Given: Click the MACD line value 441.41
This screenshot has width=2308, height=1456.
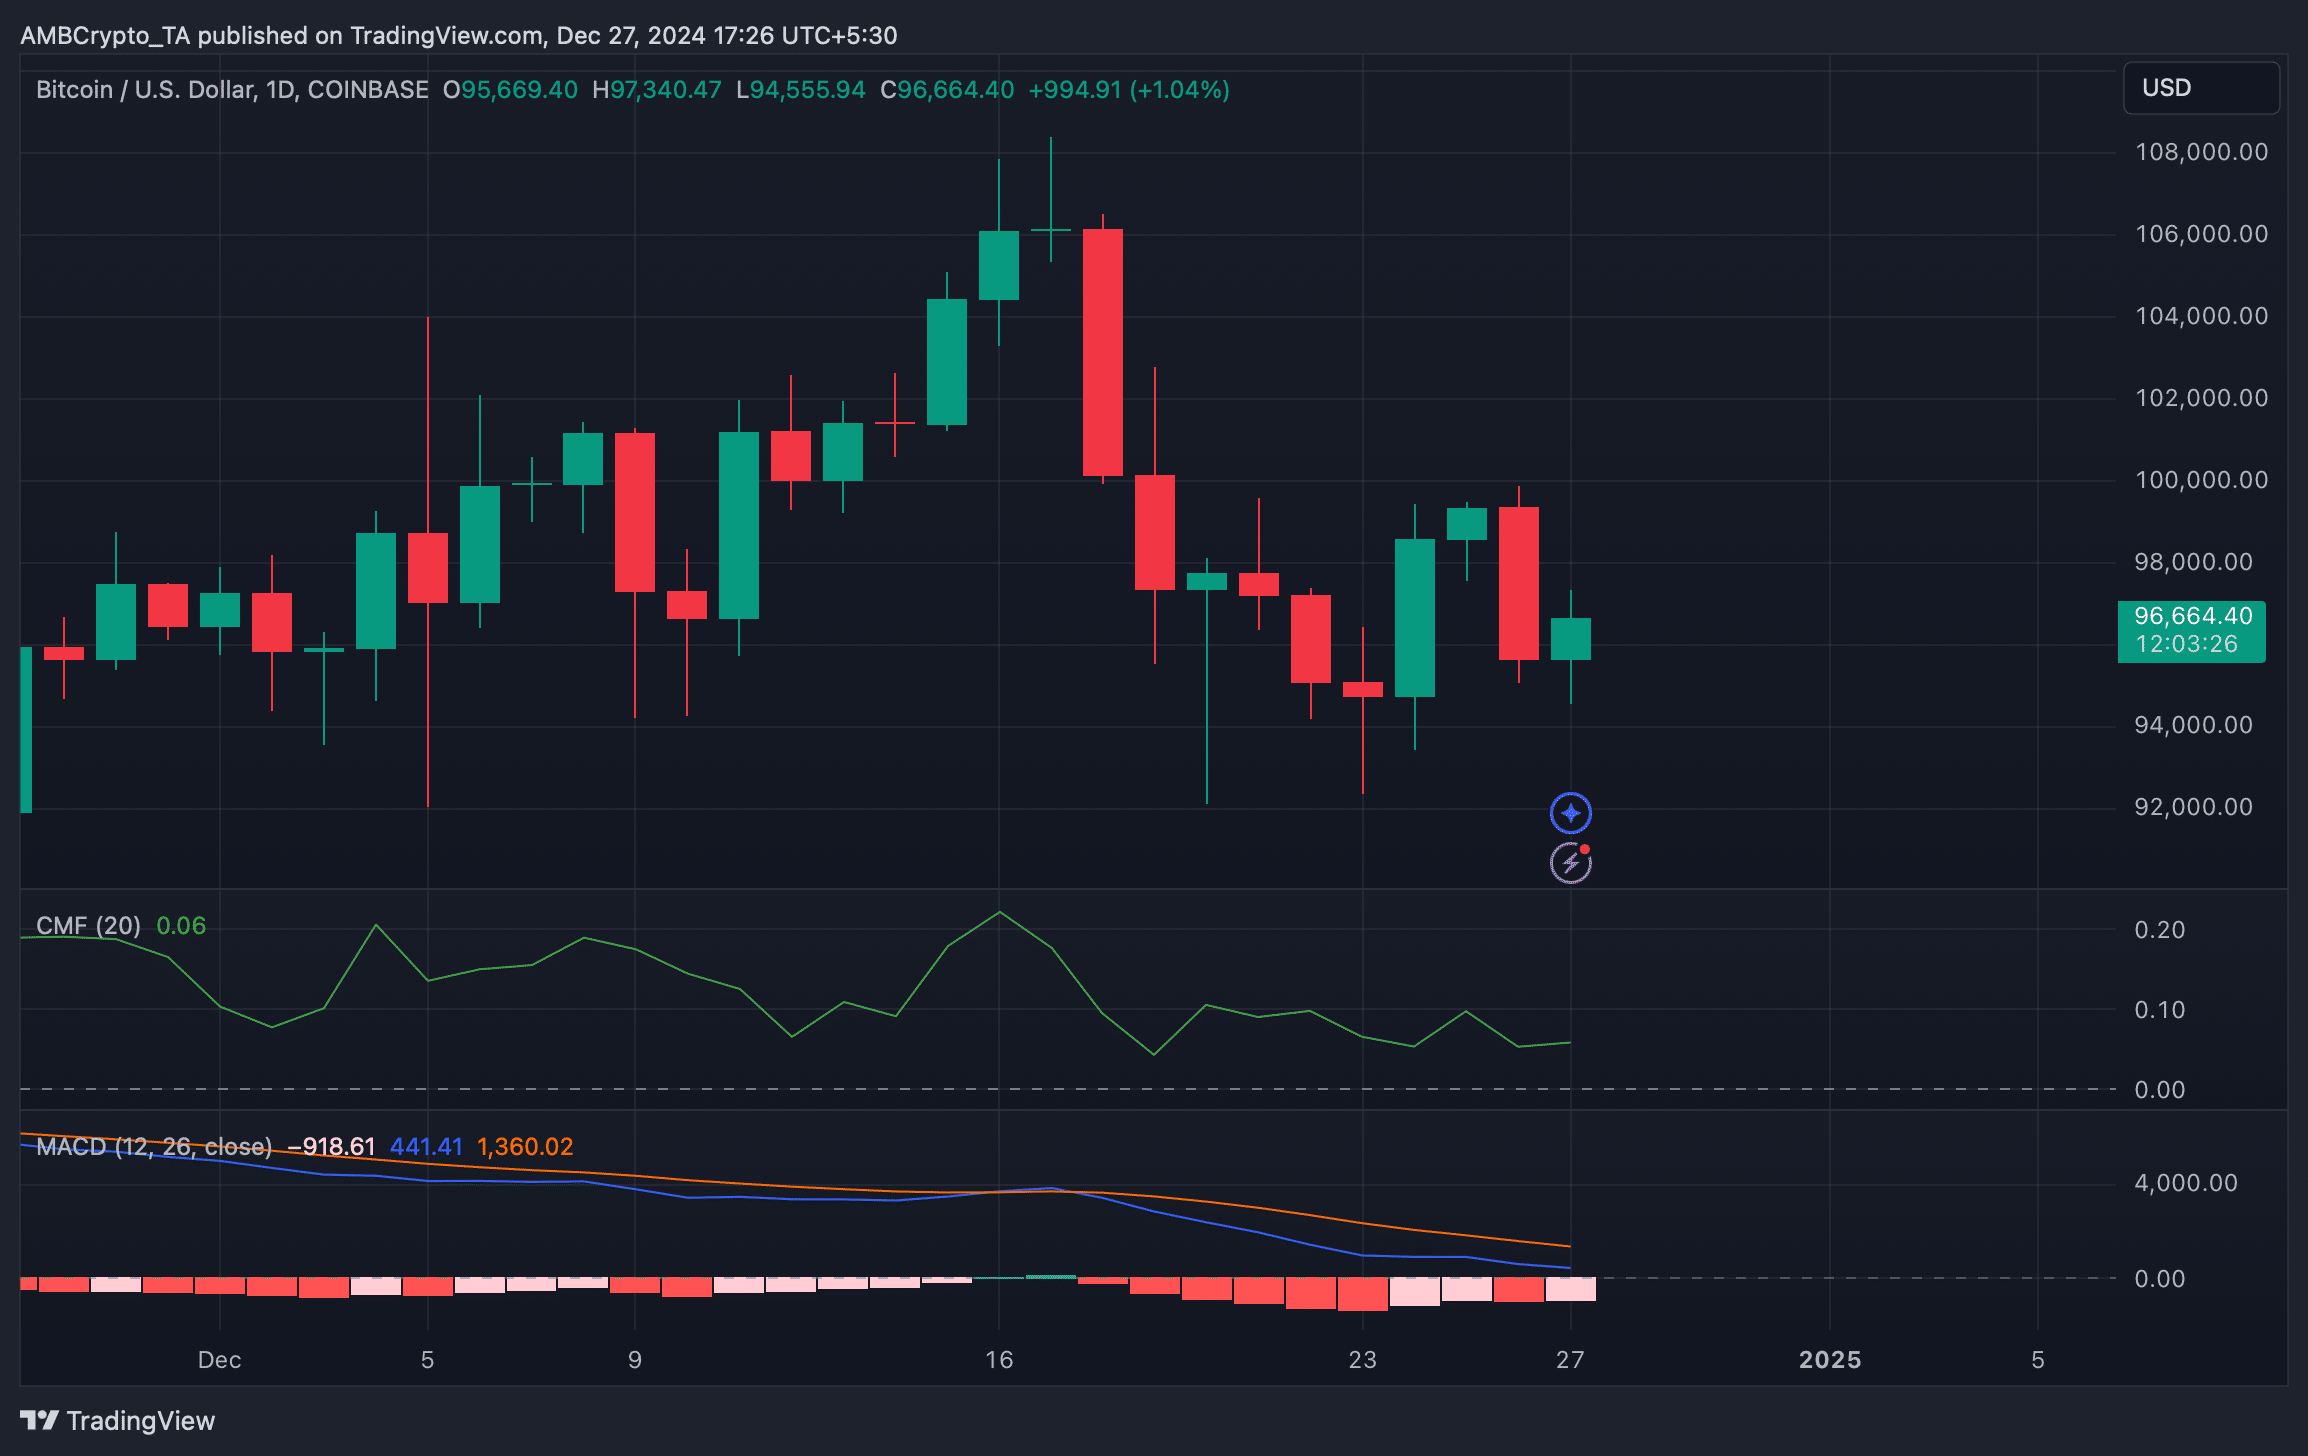Looking at the screenshot, I should point(426,1146).
